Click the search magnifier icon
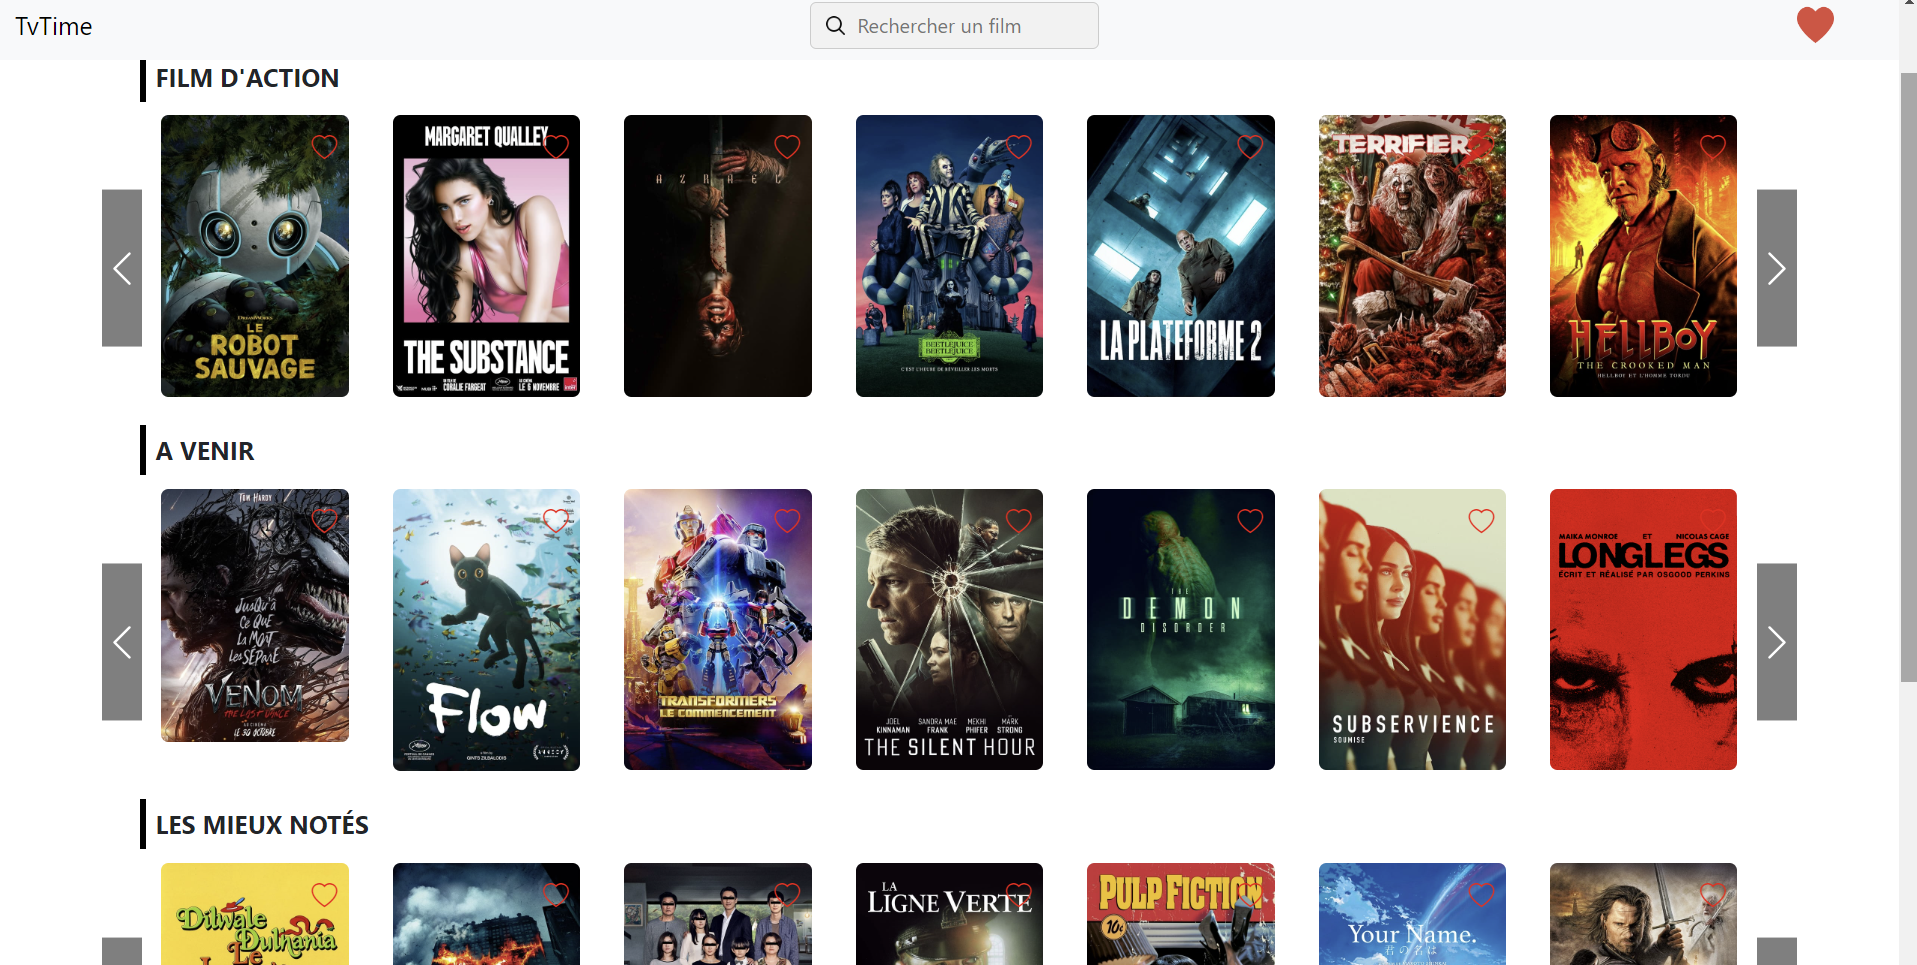Image resolution: width=1917 pixels, height=965 pixels. pos(835,26)
